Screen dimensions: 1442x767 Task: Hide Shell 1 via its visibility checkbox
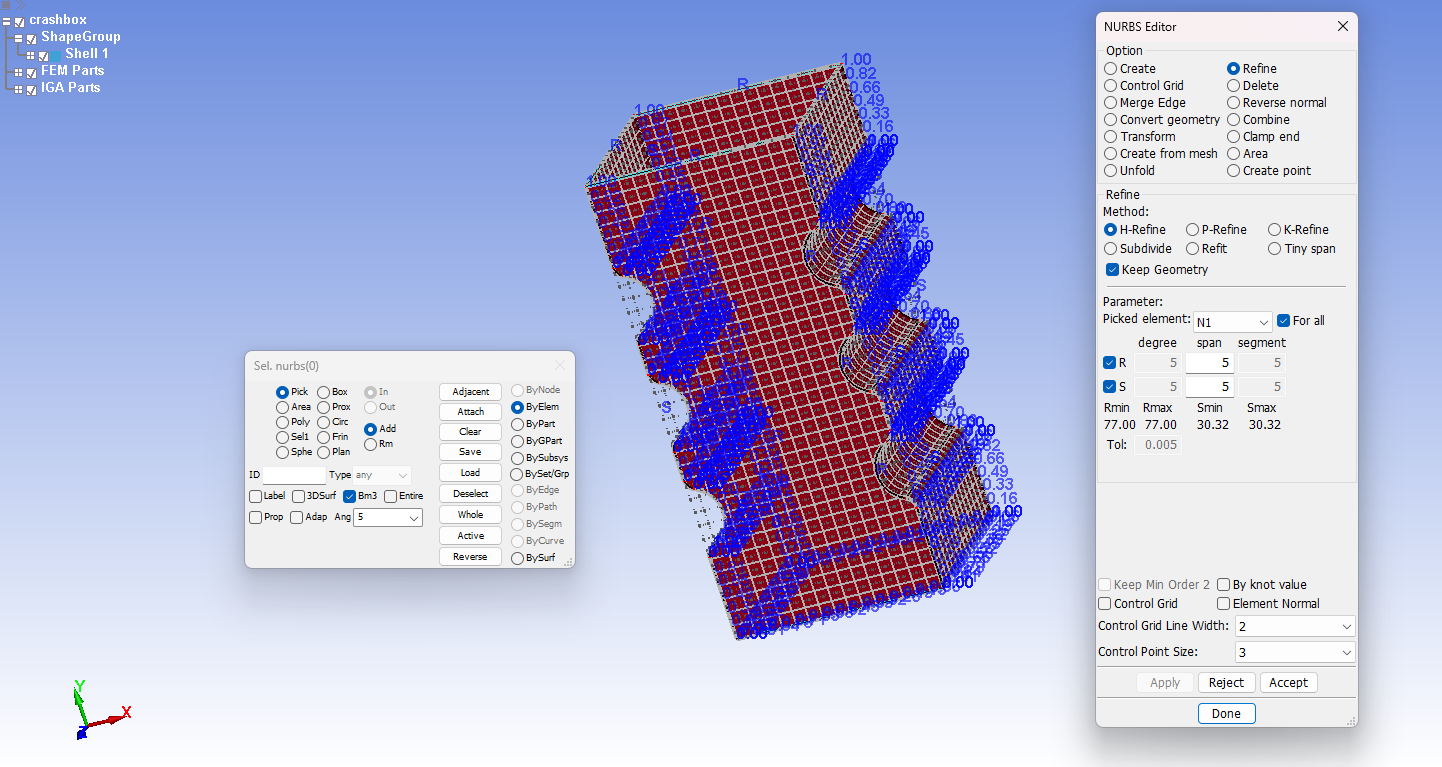[x=43, y=55]
